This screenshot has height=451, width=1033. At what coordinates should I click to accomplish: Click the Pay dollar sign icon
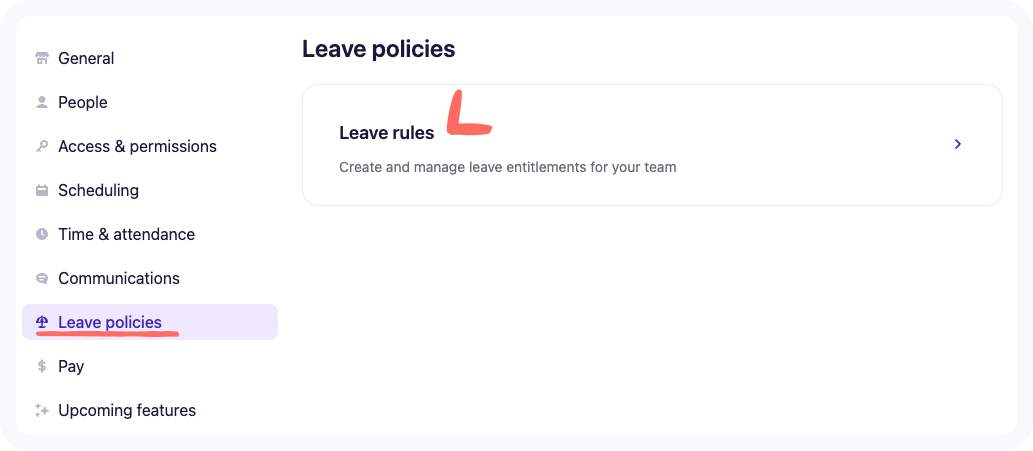(42, 366)
